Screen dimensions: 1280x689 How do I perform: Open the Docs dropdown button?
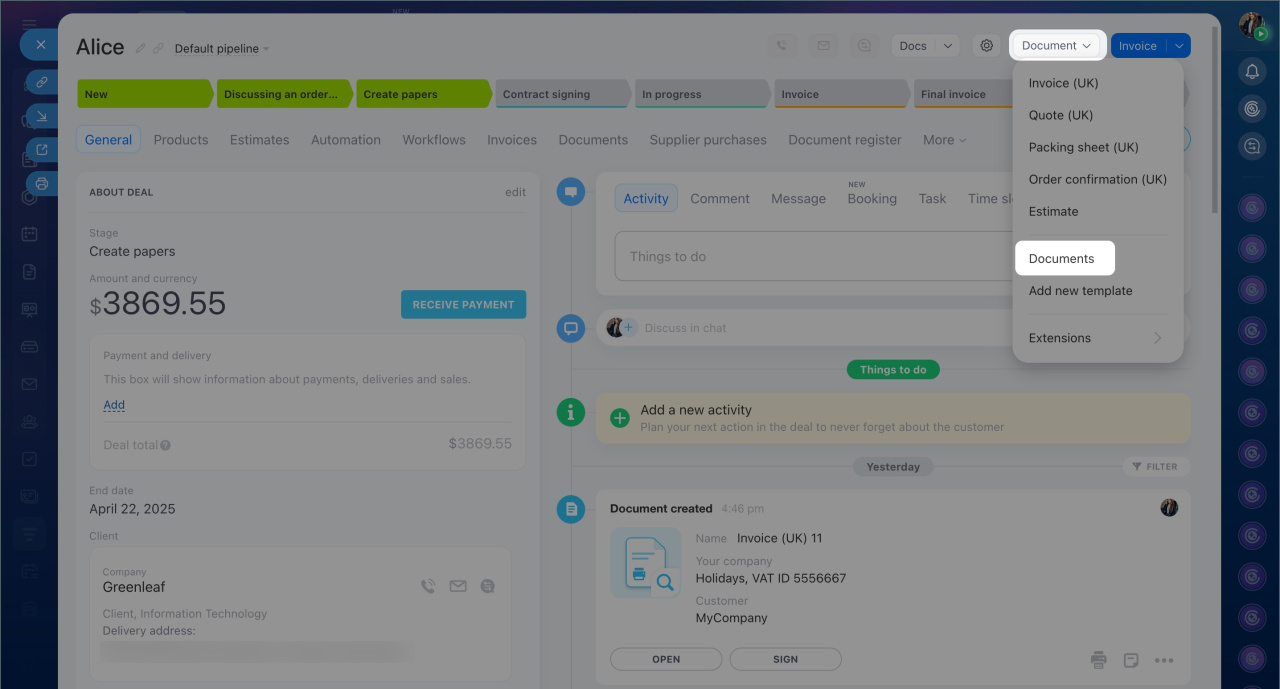[x=924, y=46]
